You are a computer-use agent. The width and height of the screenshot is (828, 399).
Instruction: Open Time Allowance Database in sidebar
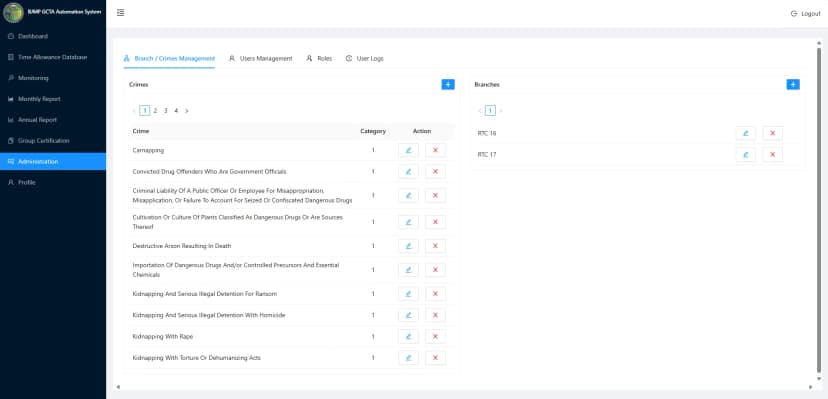pos(53,57)
